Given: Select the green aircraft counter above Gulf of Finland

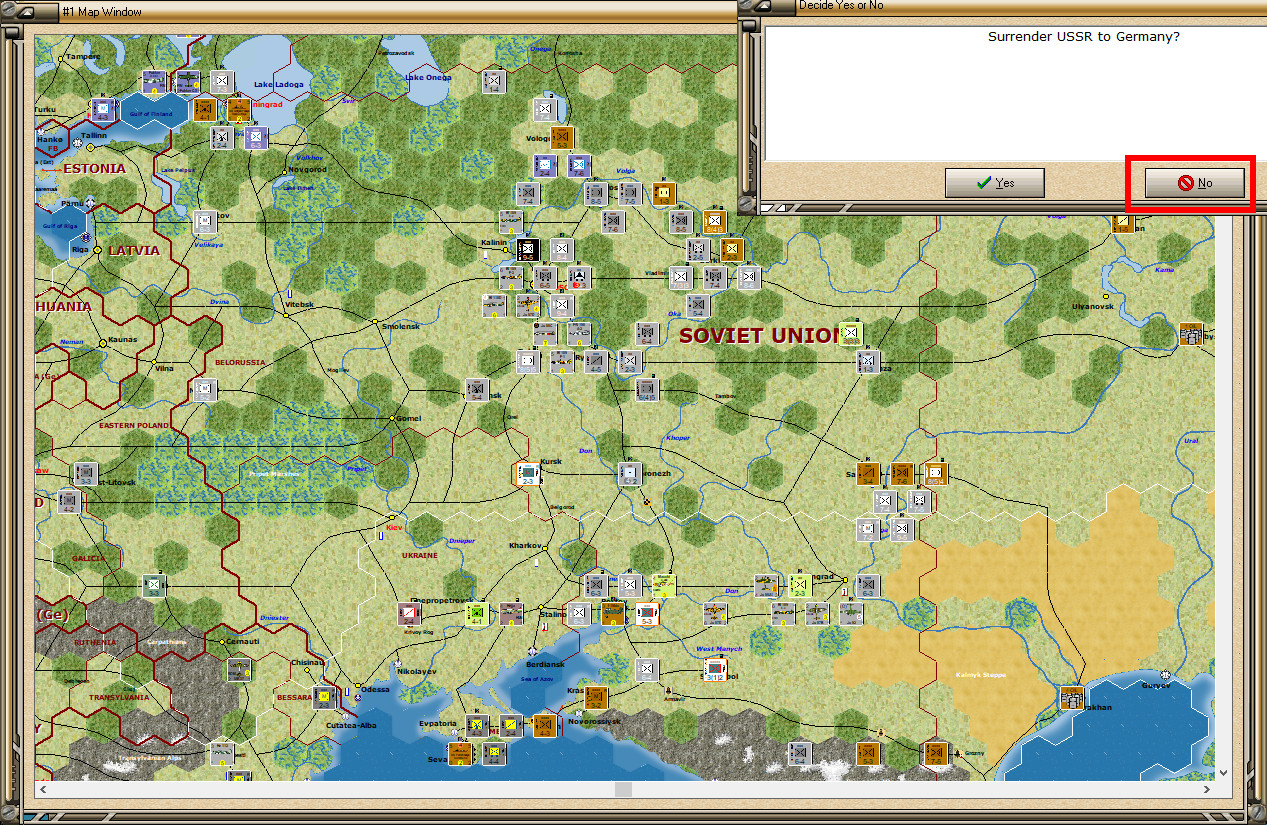Looking at the screenshot, I should [x=187, y=81].
